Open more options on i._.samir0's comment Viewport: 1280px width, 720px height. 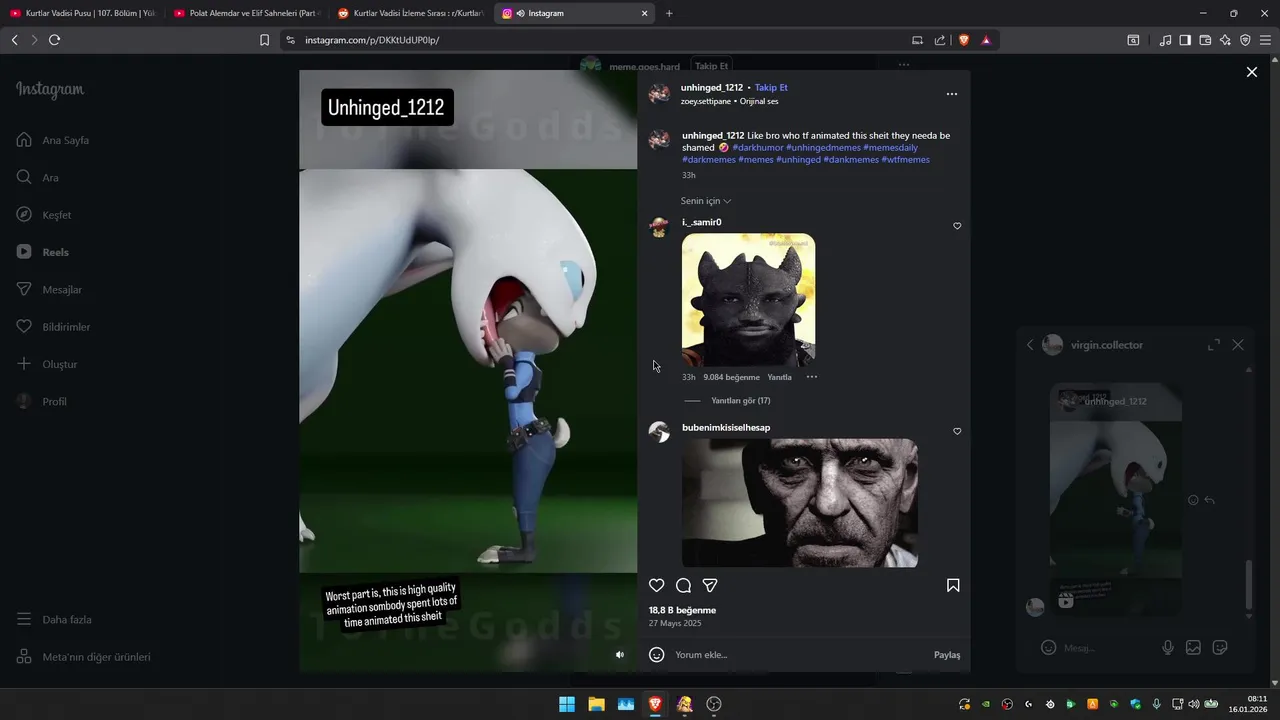pyautogui.click(x=812, y=377)
